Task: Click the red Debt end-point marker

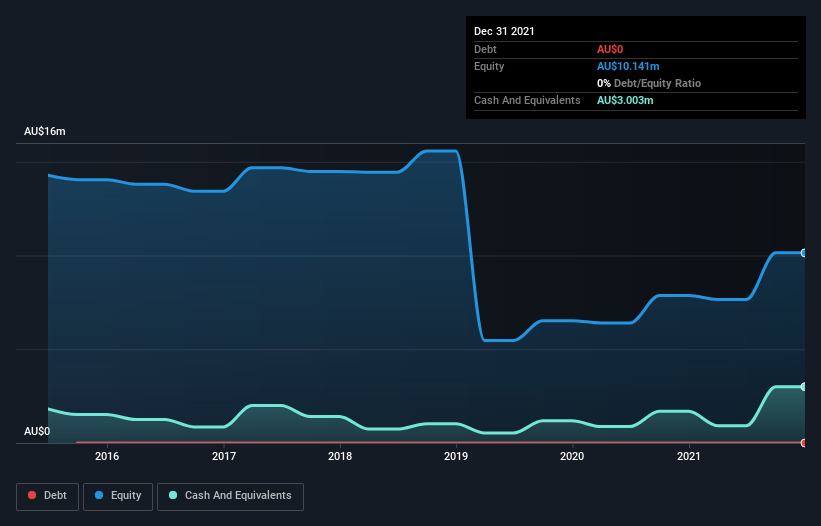Action: click(804, 443)
